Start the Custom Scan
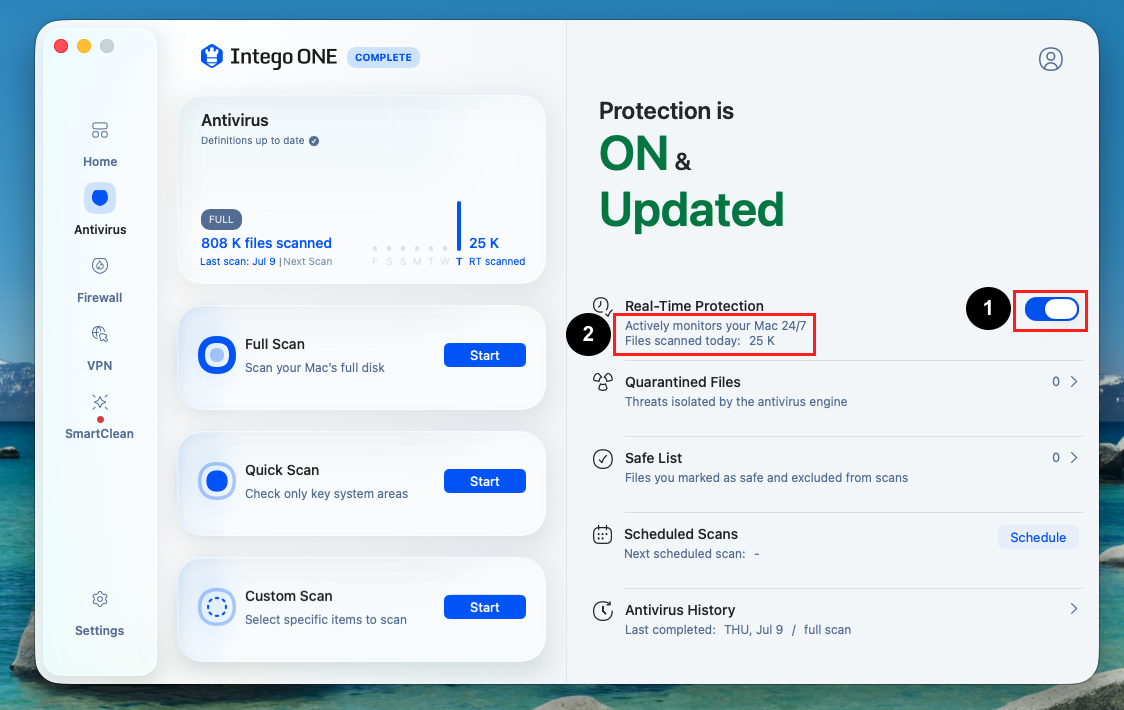The width and height of the screenshot is (1124, 710). coord(485,607)
